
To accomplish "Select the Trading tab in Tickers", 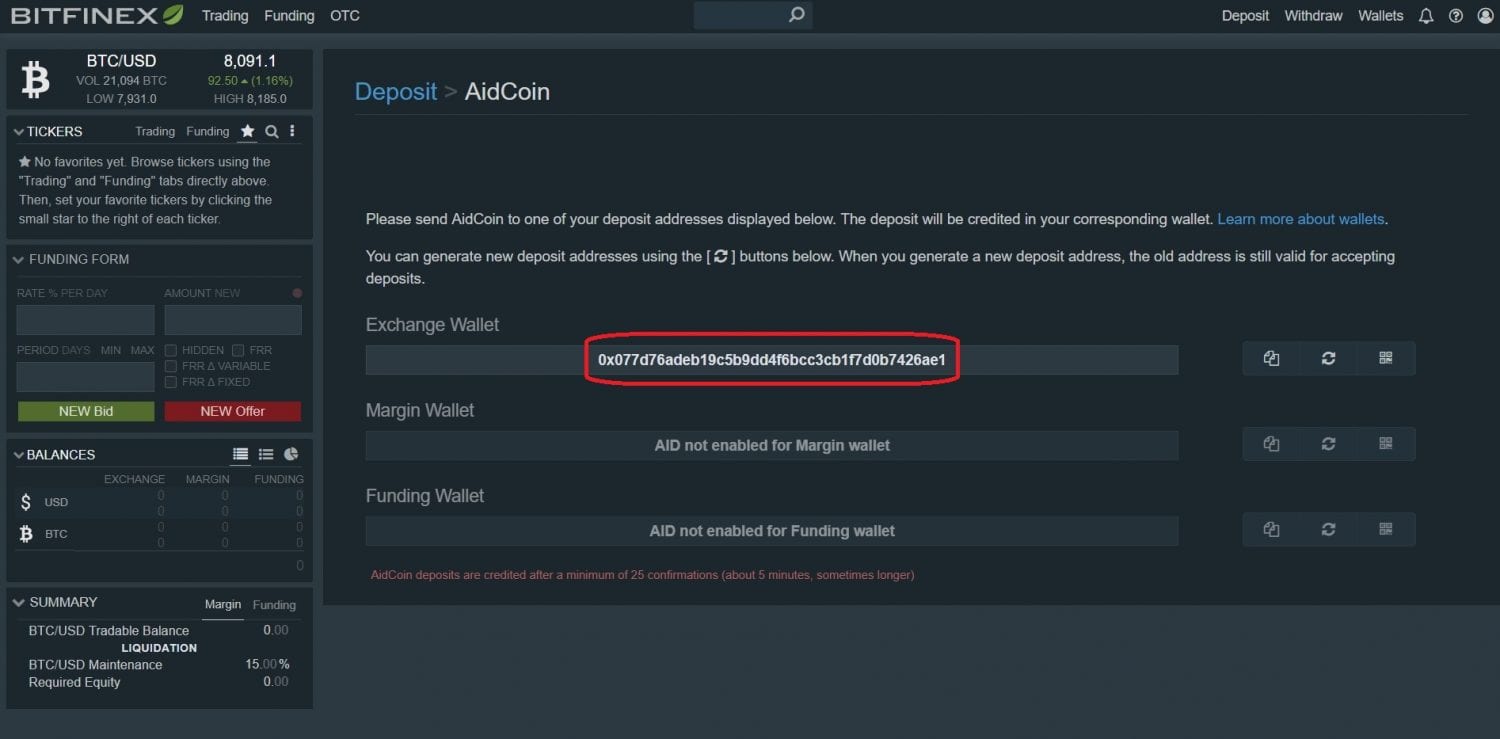I will [155, 131].
